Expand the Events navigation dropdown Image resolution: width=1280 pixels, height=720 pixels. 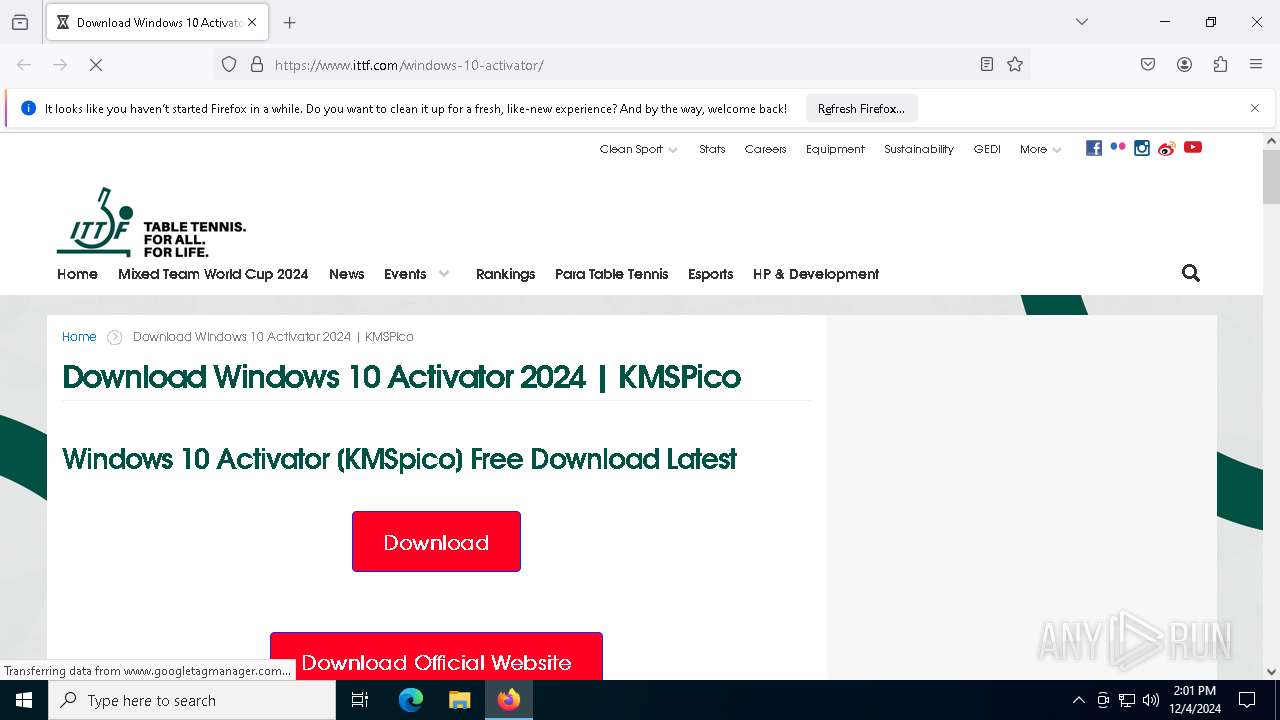coord(417,274)
